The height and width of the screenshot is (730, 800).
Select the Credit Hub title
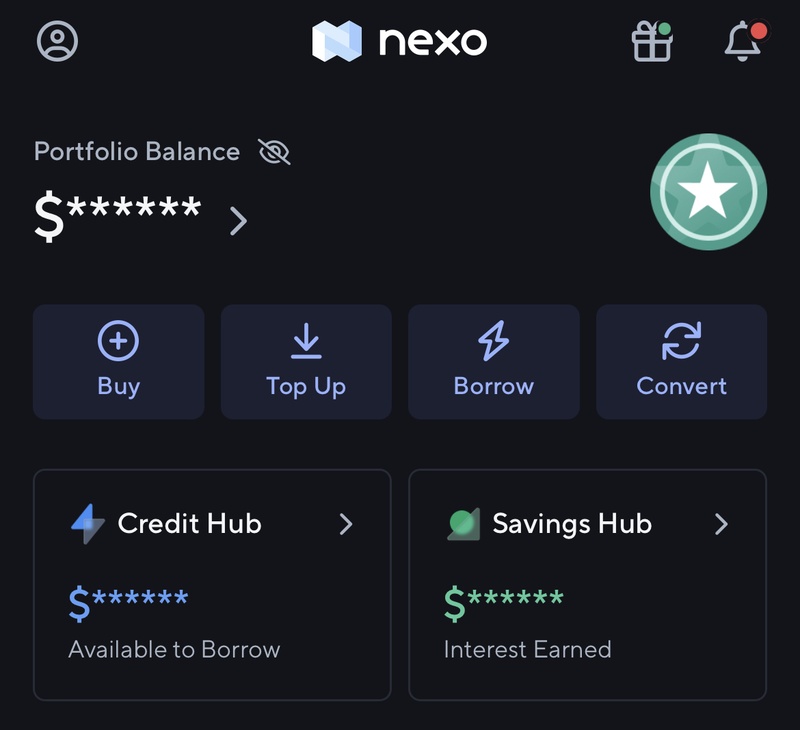pos(189,524)
